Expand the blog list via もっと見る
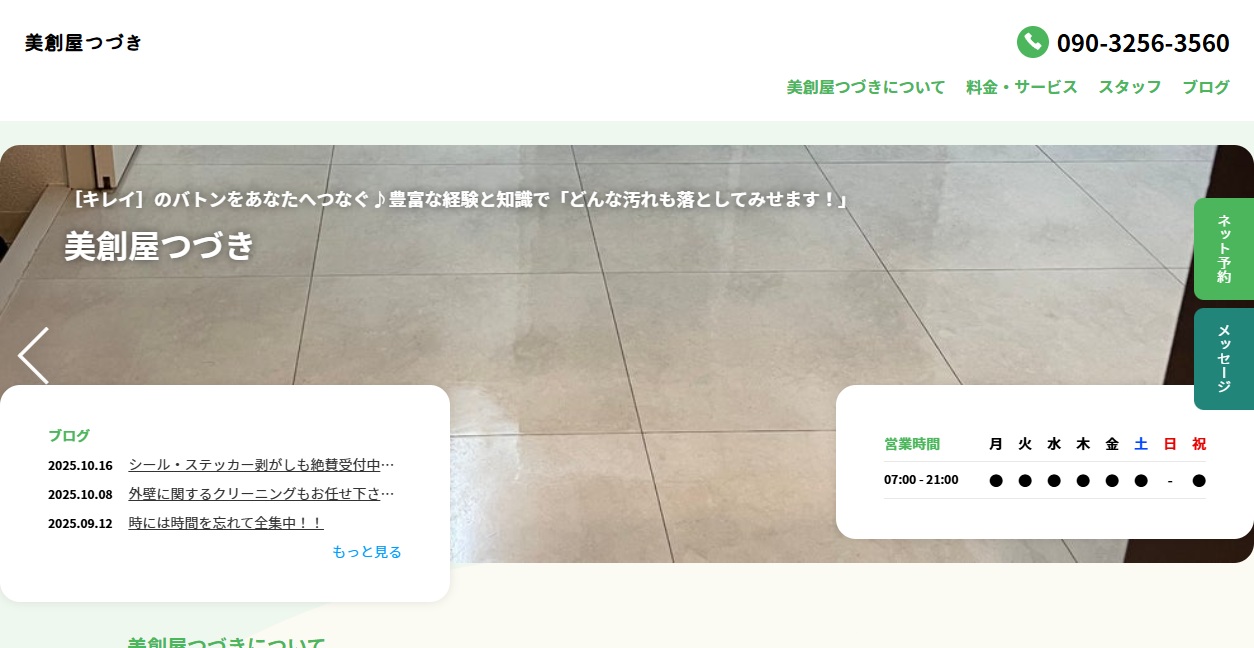Viewport: 1254px width, 648px height. pyautogui.click(x=366, y=552)
